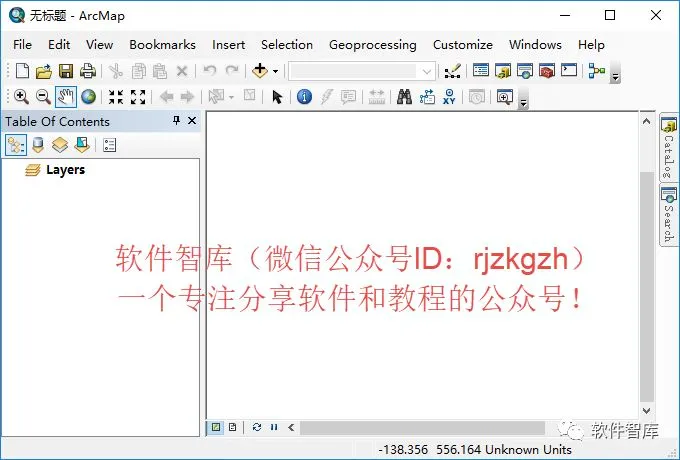This screenshot has height=460, width=680.
Task: Open the Edit menu
Action: [59, 45]
